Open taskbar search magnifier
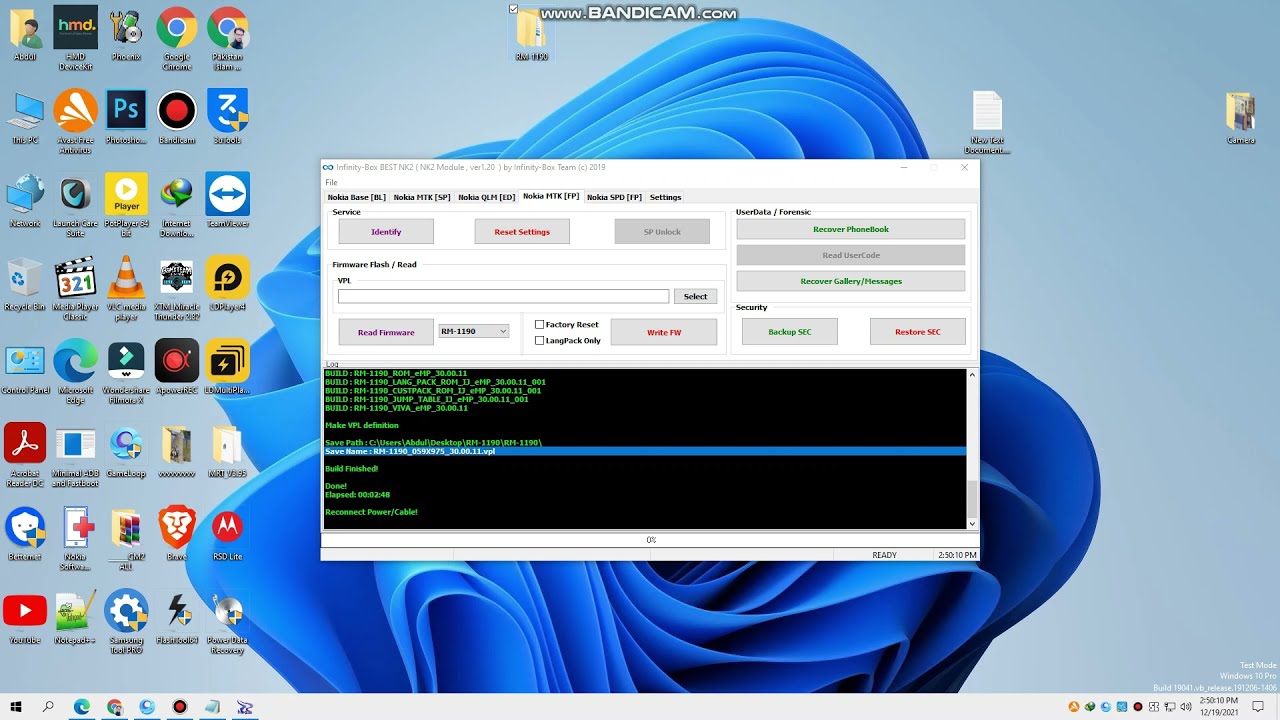Screen dimensions: 1280x720 pos(48,707)
